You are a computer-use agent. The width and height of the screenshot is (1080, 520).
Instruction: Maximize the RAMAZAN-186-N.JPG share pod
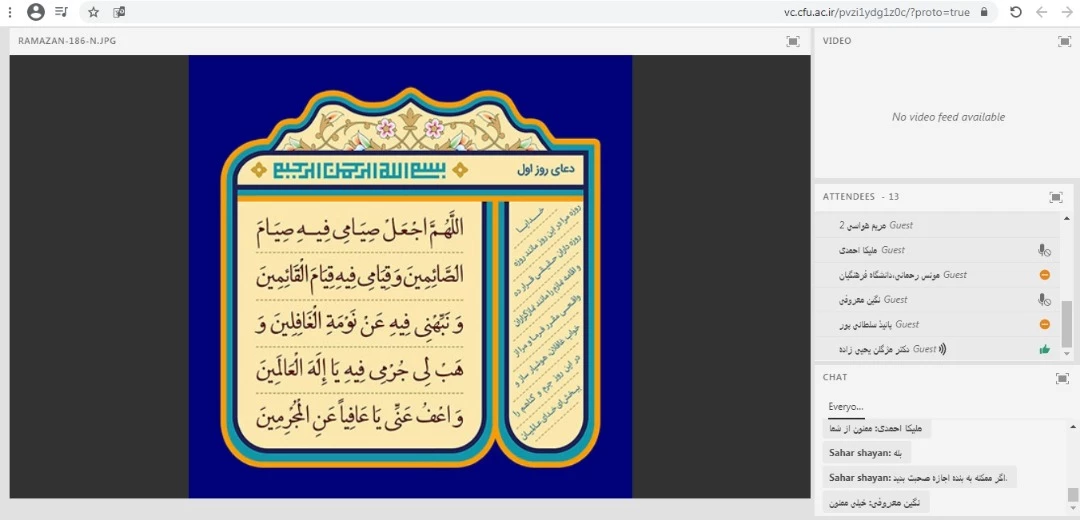(x=793, y=41)
